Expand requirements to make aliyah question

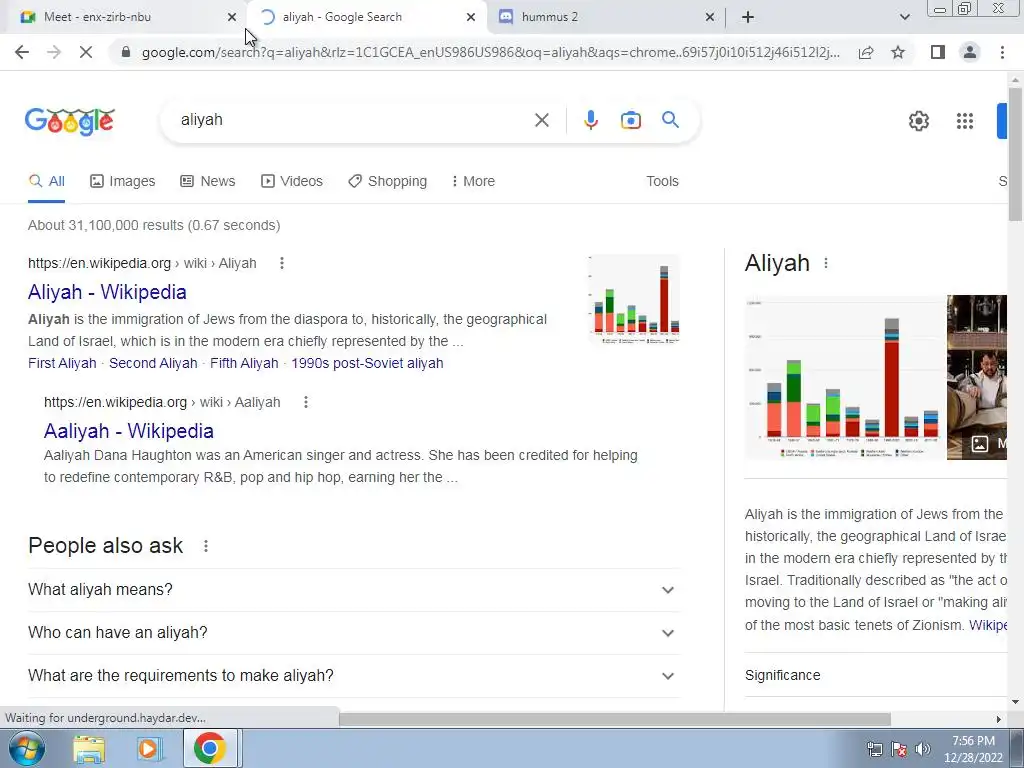(354, 676)
